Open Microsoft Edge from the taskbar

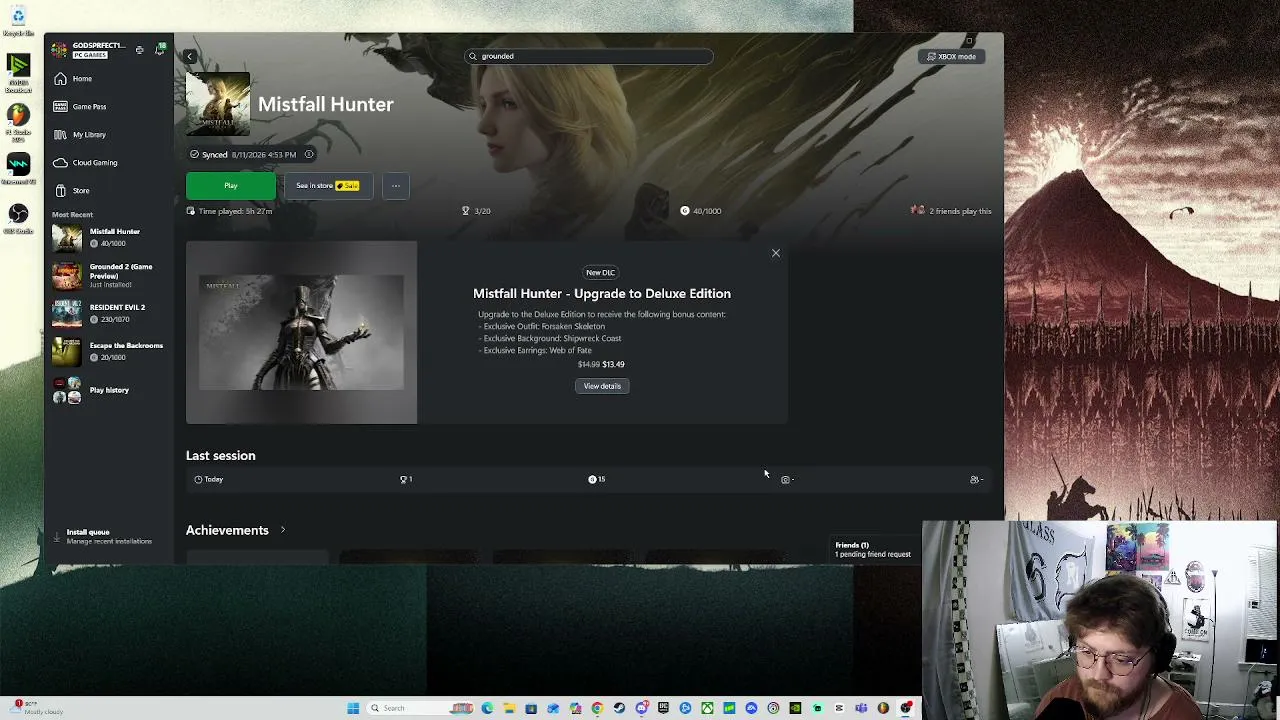[x=487, y=709]
